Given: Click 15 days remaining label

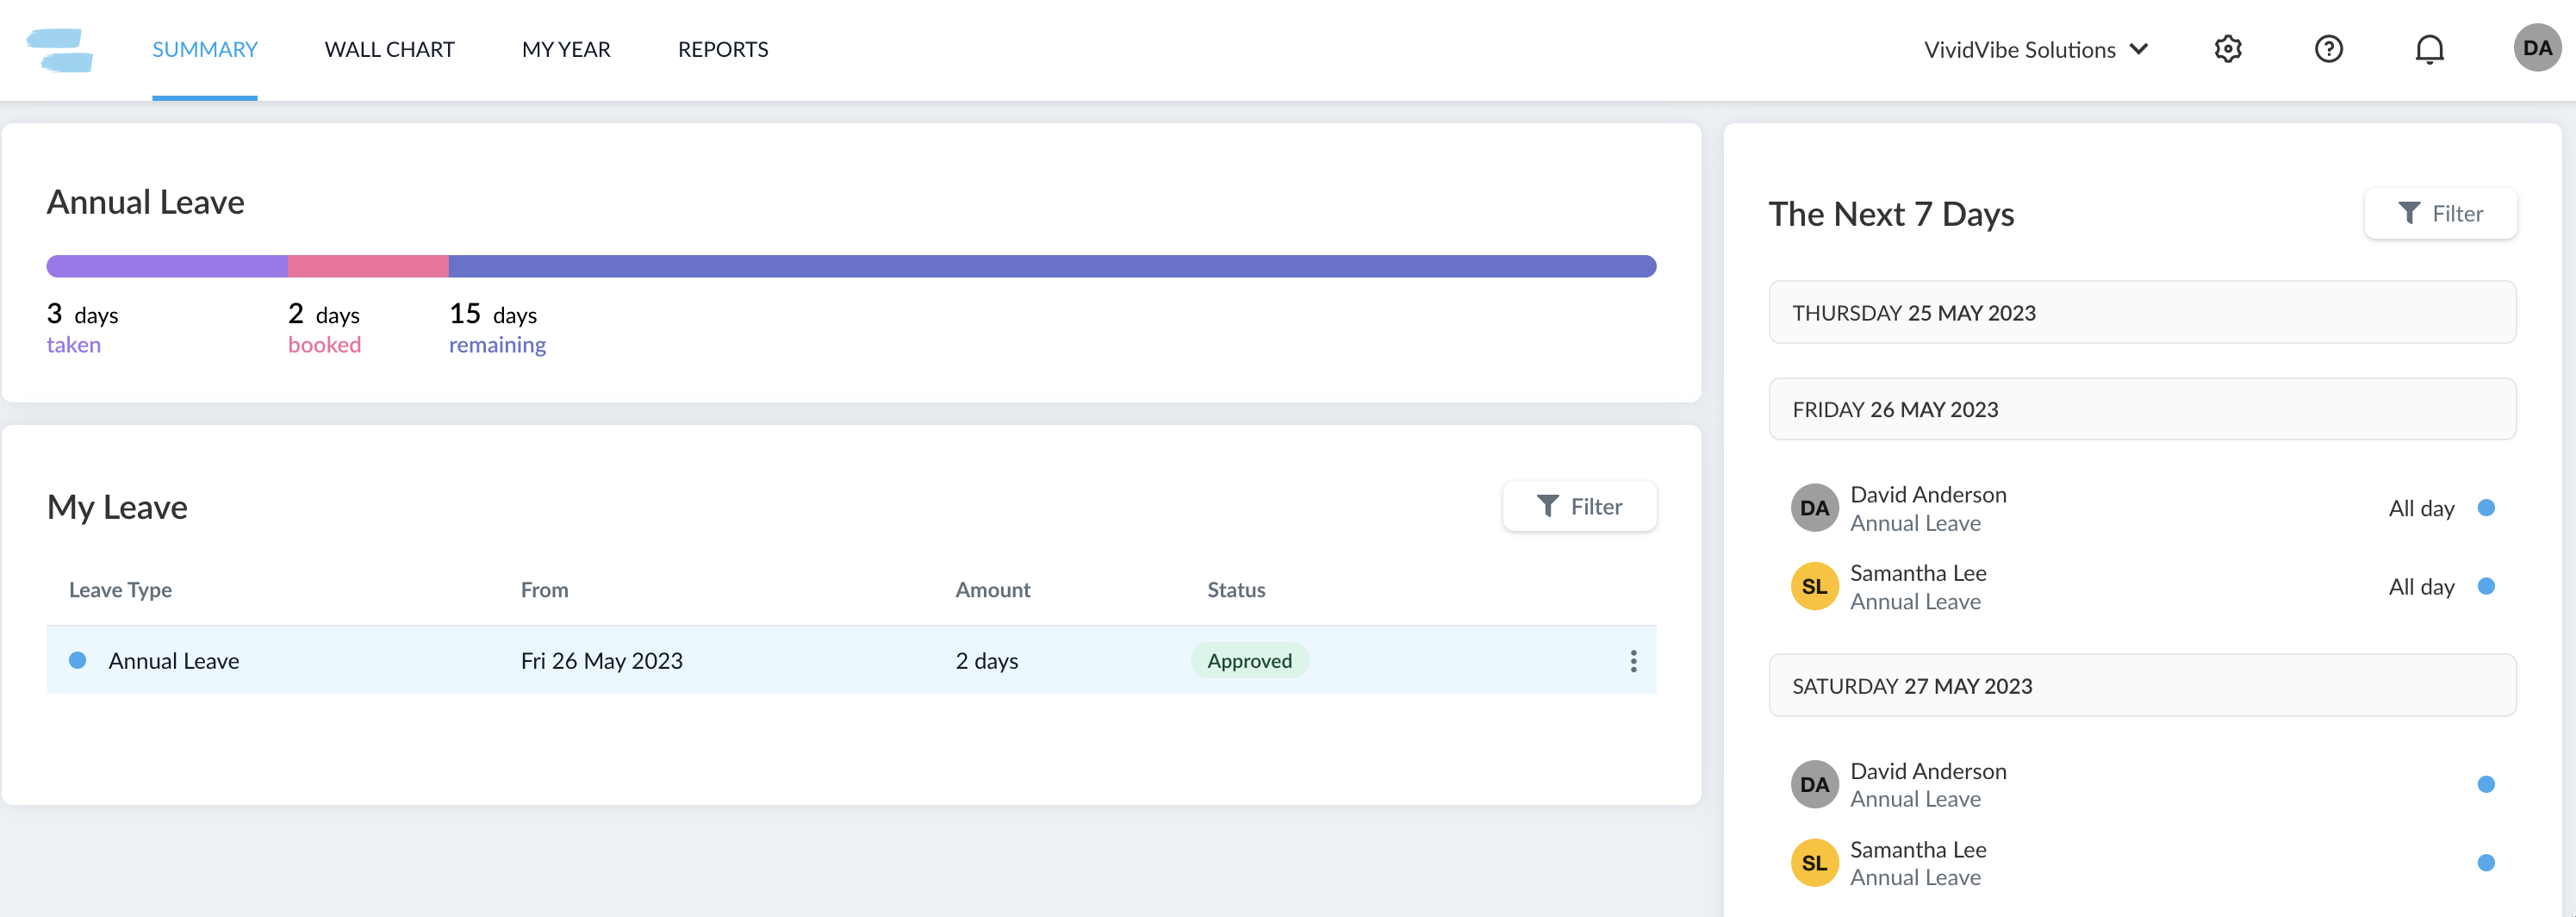Looking at the screenshot, I should coord(497,328).
